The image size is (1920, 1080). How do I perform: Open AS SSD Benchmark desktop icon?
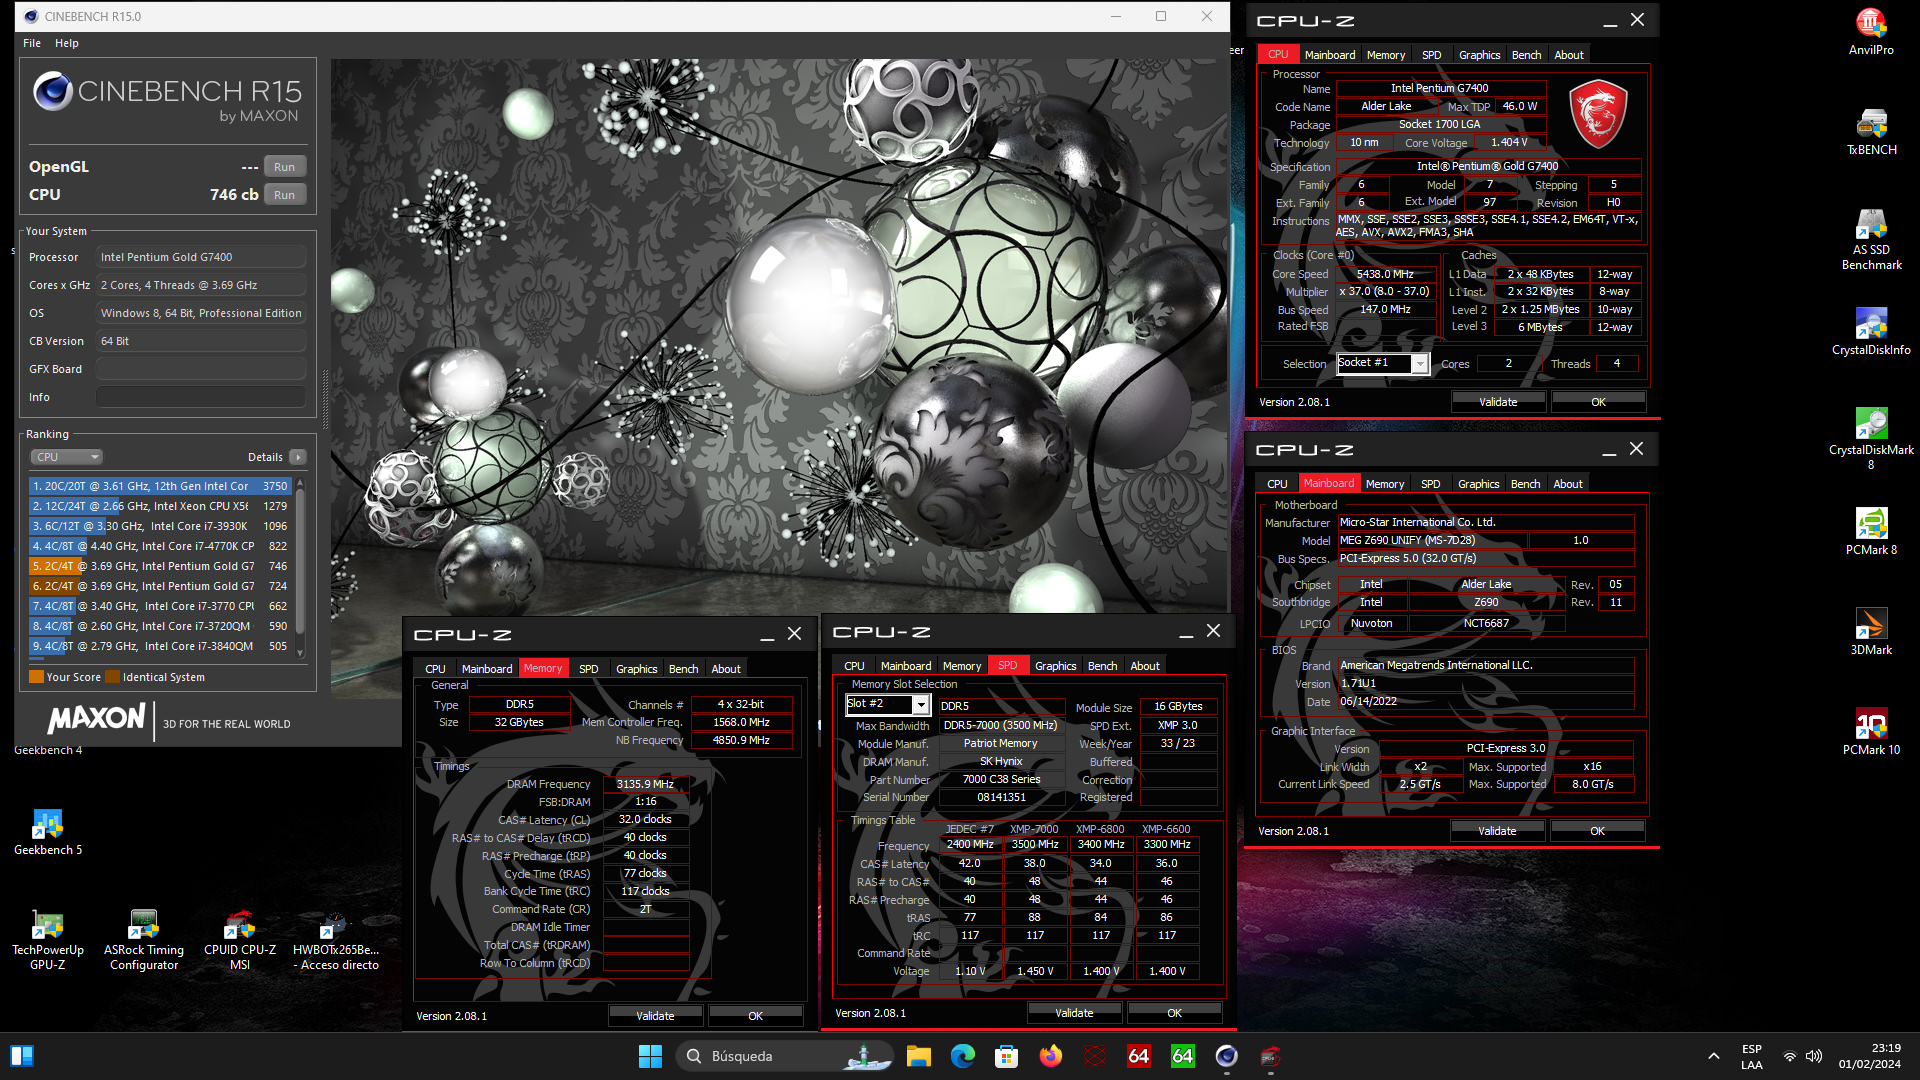pos(1870,239)
